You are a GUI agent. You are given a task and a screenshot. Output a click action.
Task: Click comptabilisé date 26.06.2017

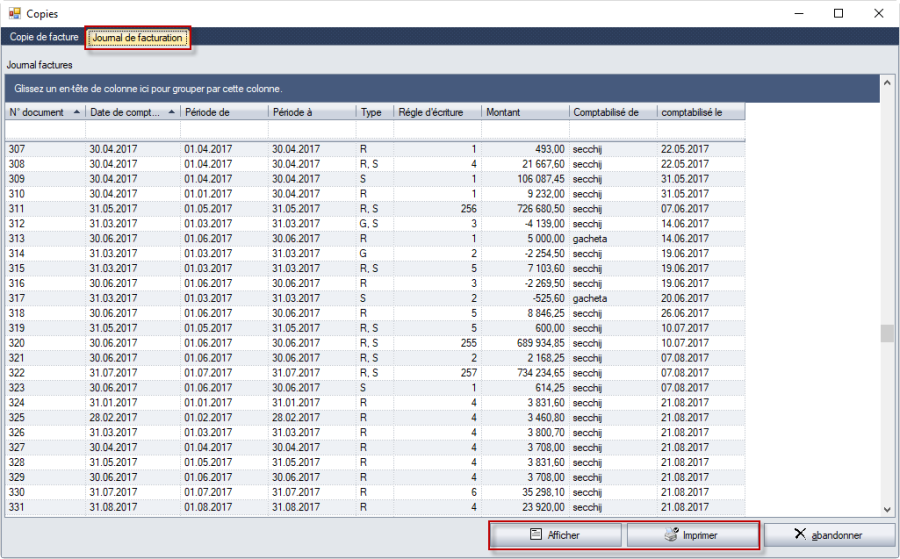coord(685,313)
